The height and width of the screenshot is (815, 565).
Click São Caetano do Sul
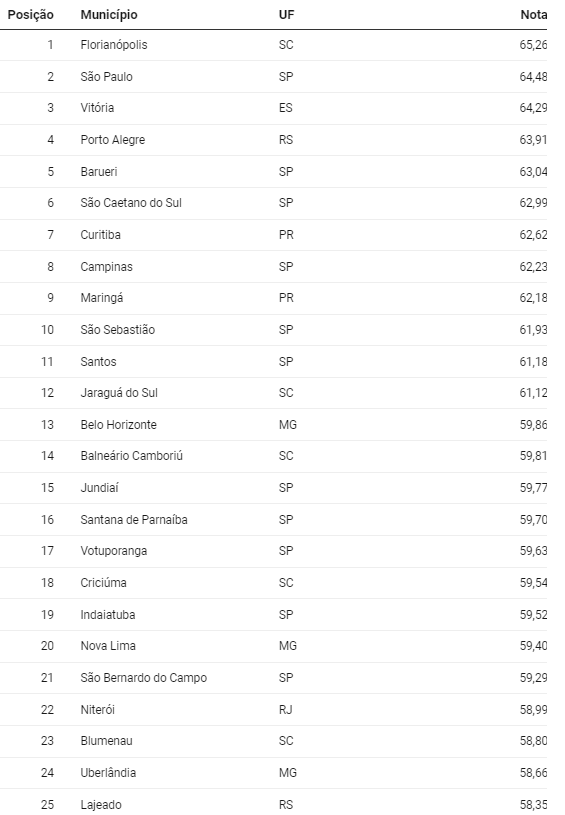coord(131,203)
